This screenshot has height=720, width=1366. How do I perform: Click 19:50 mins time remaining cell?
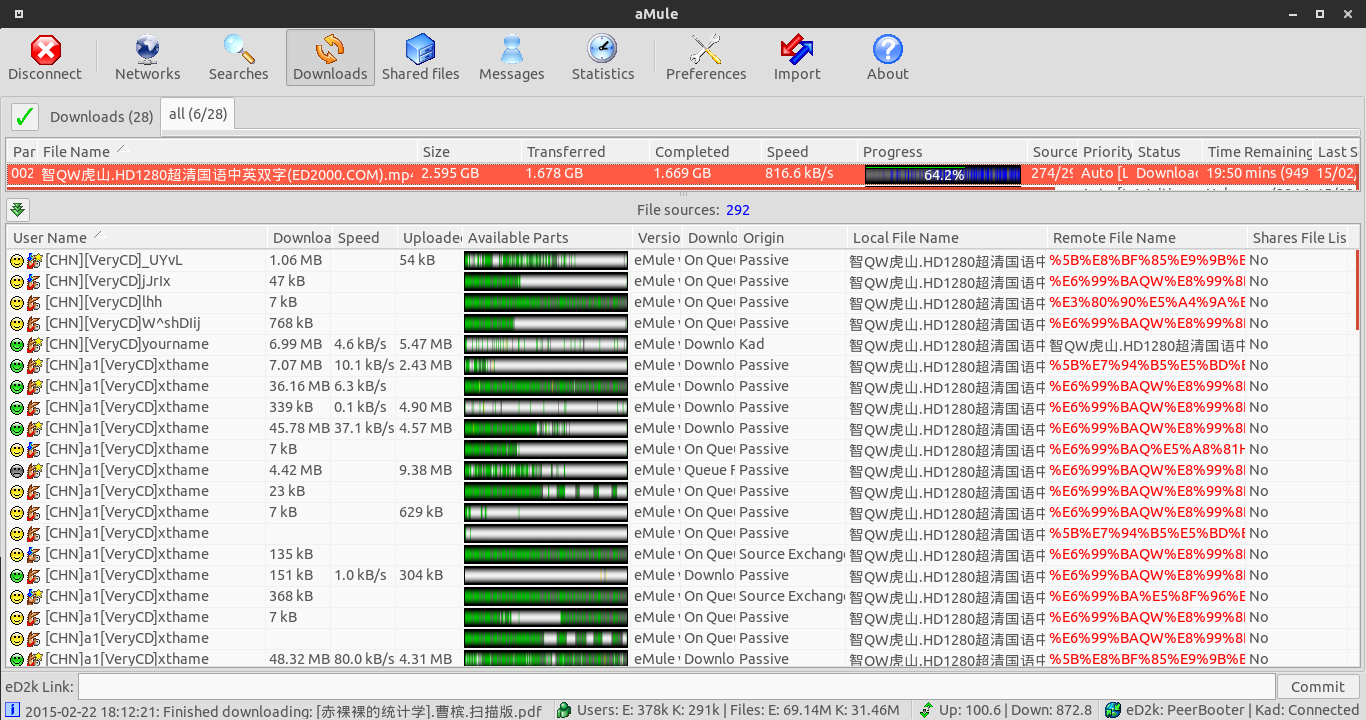click(x=1258, y=174)
